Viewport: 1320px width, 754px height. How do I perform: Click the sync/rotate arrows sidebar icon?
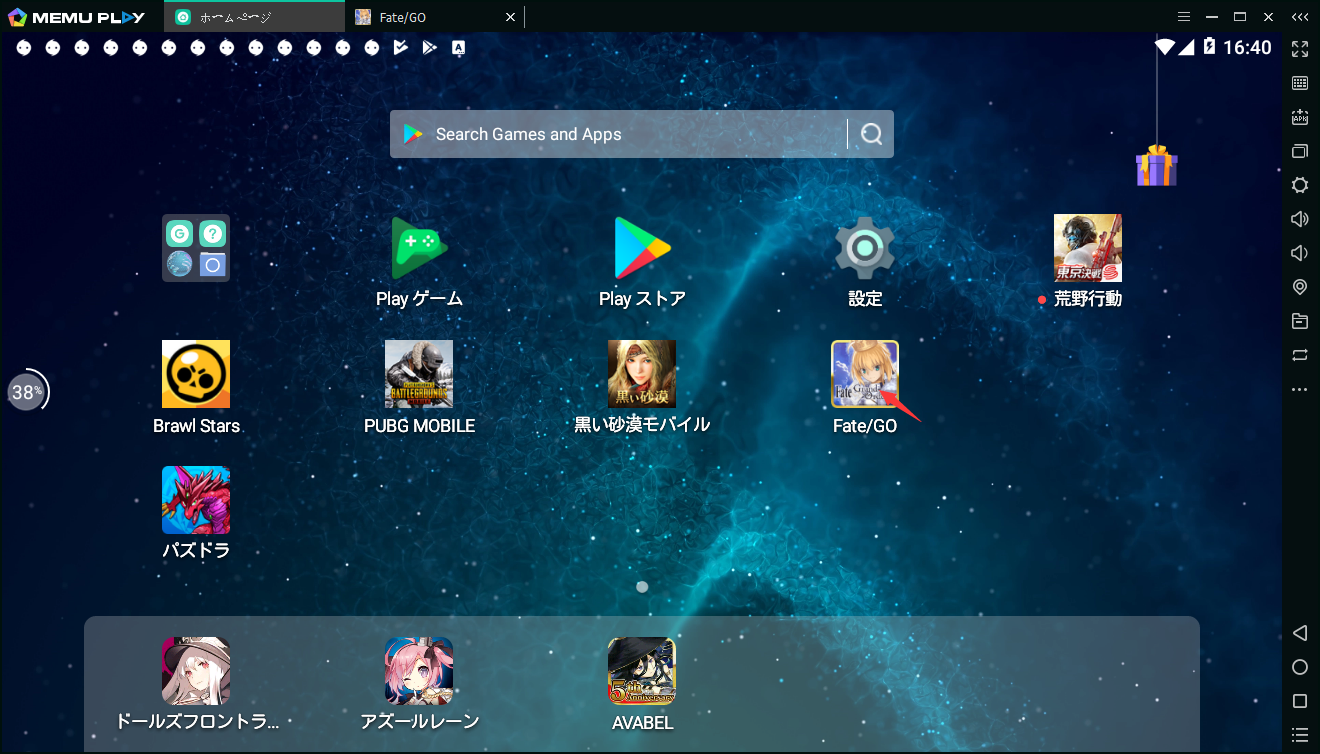[1300, 355]
